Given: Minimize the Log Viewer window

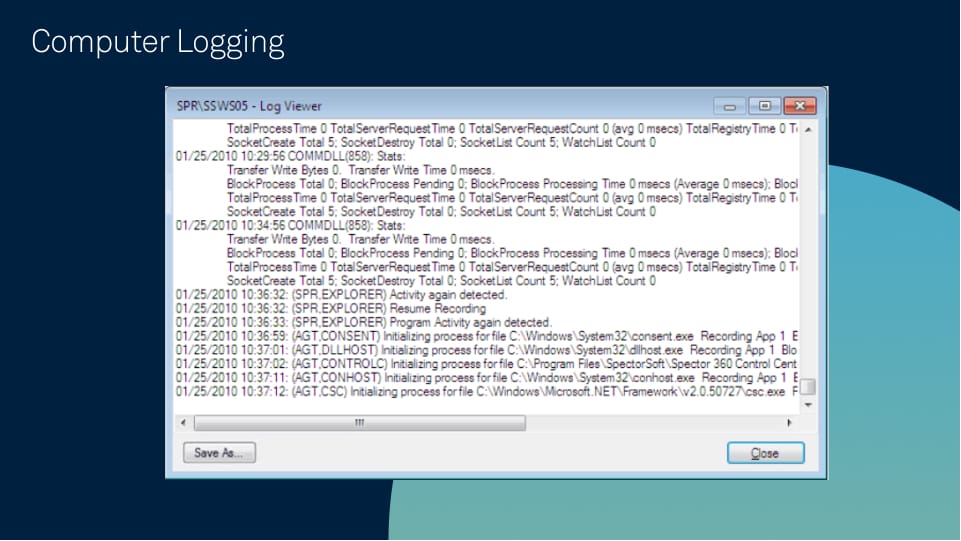Looking at the screenshot, I should pos(729,106).
